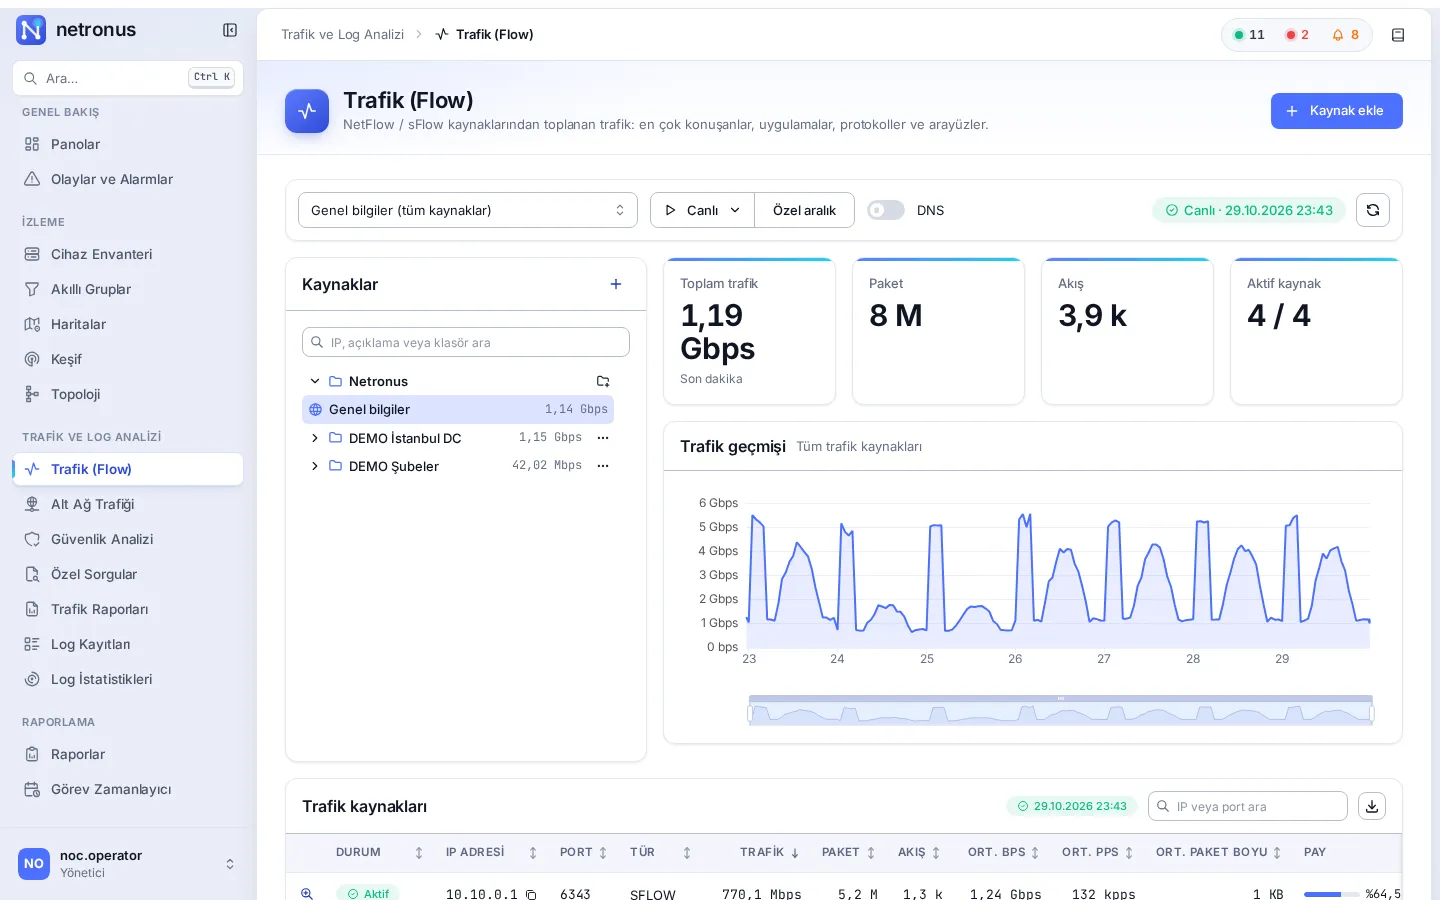Image resolution: width=1440 pixels, height=900 pixels.
Task: Open Panolar in the sidebar
Action: pos(128,144)
